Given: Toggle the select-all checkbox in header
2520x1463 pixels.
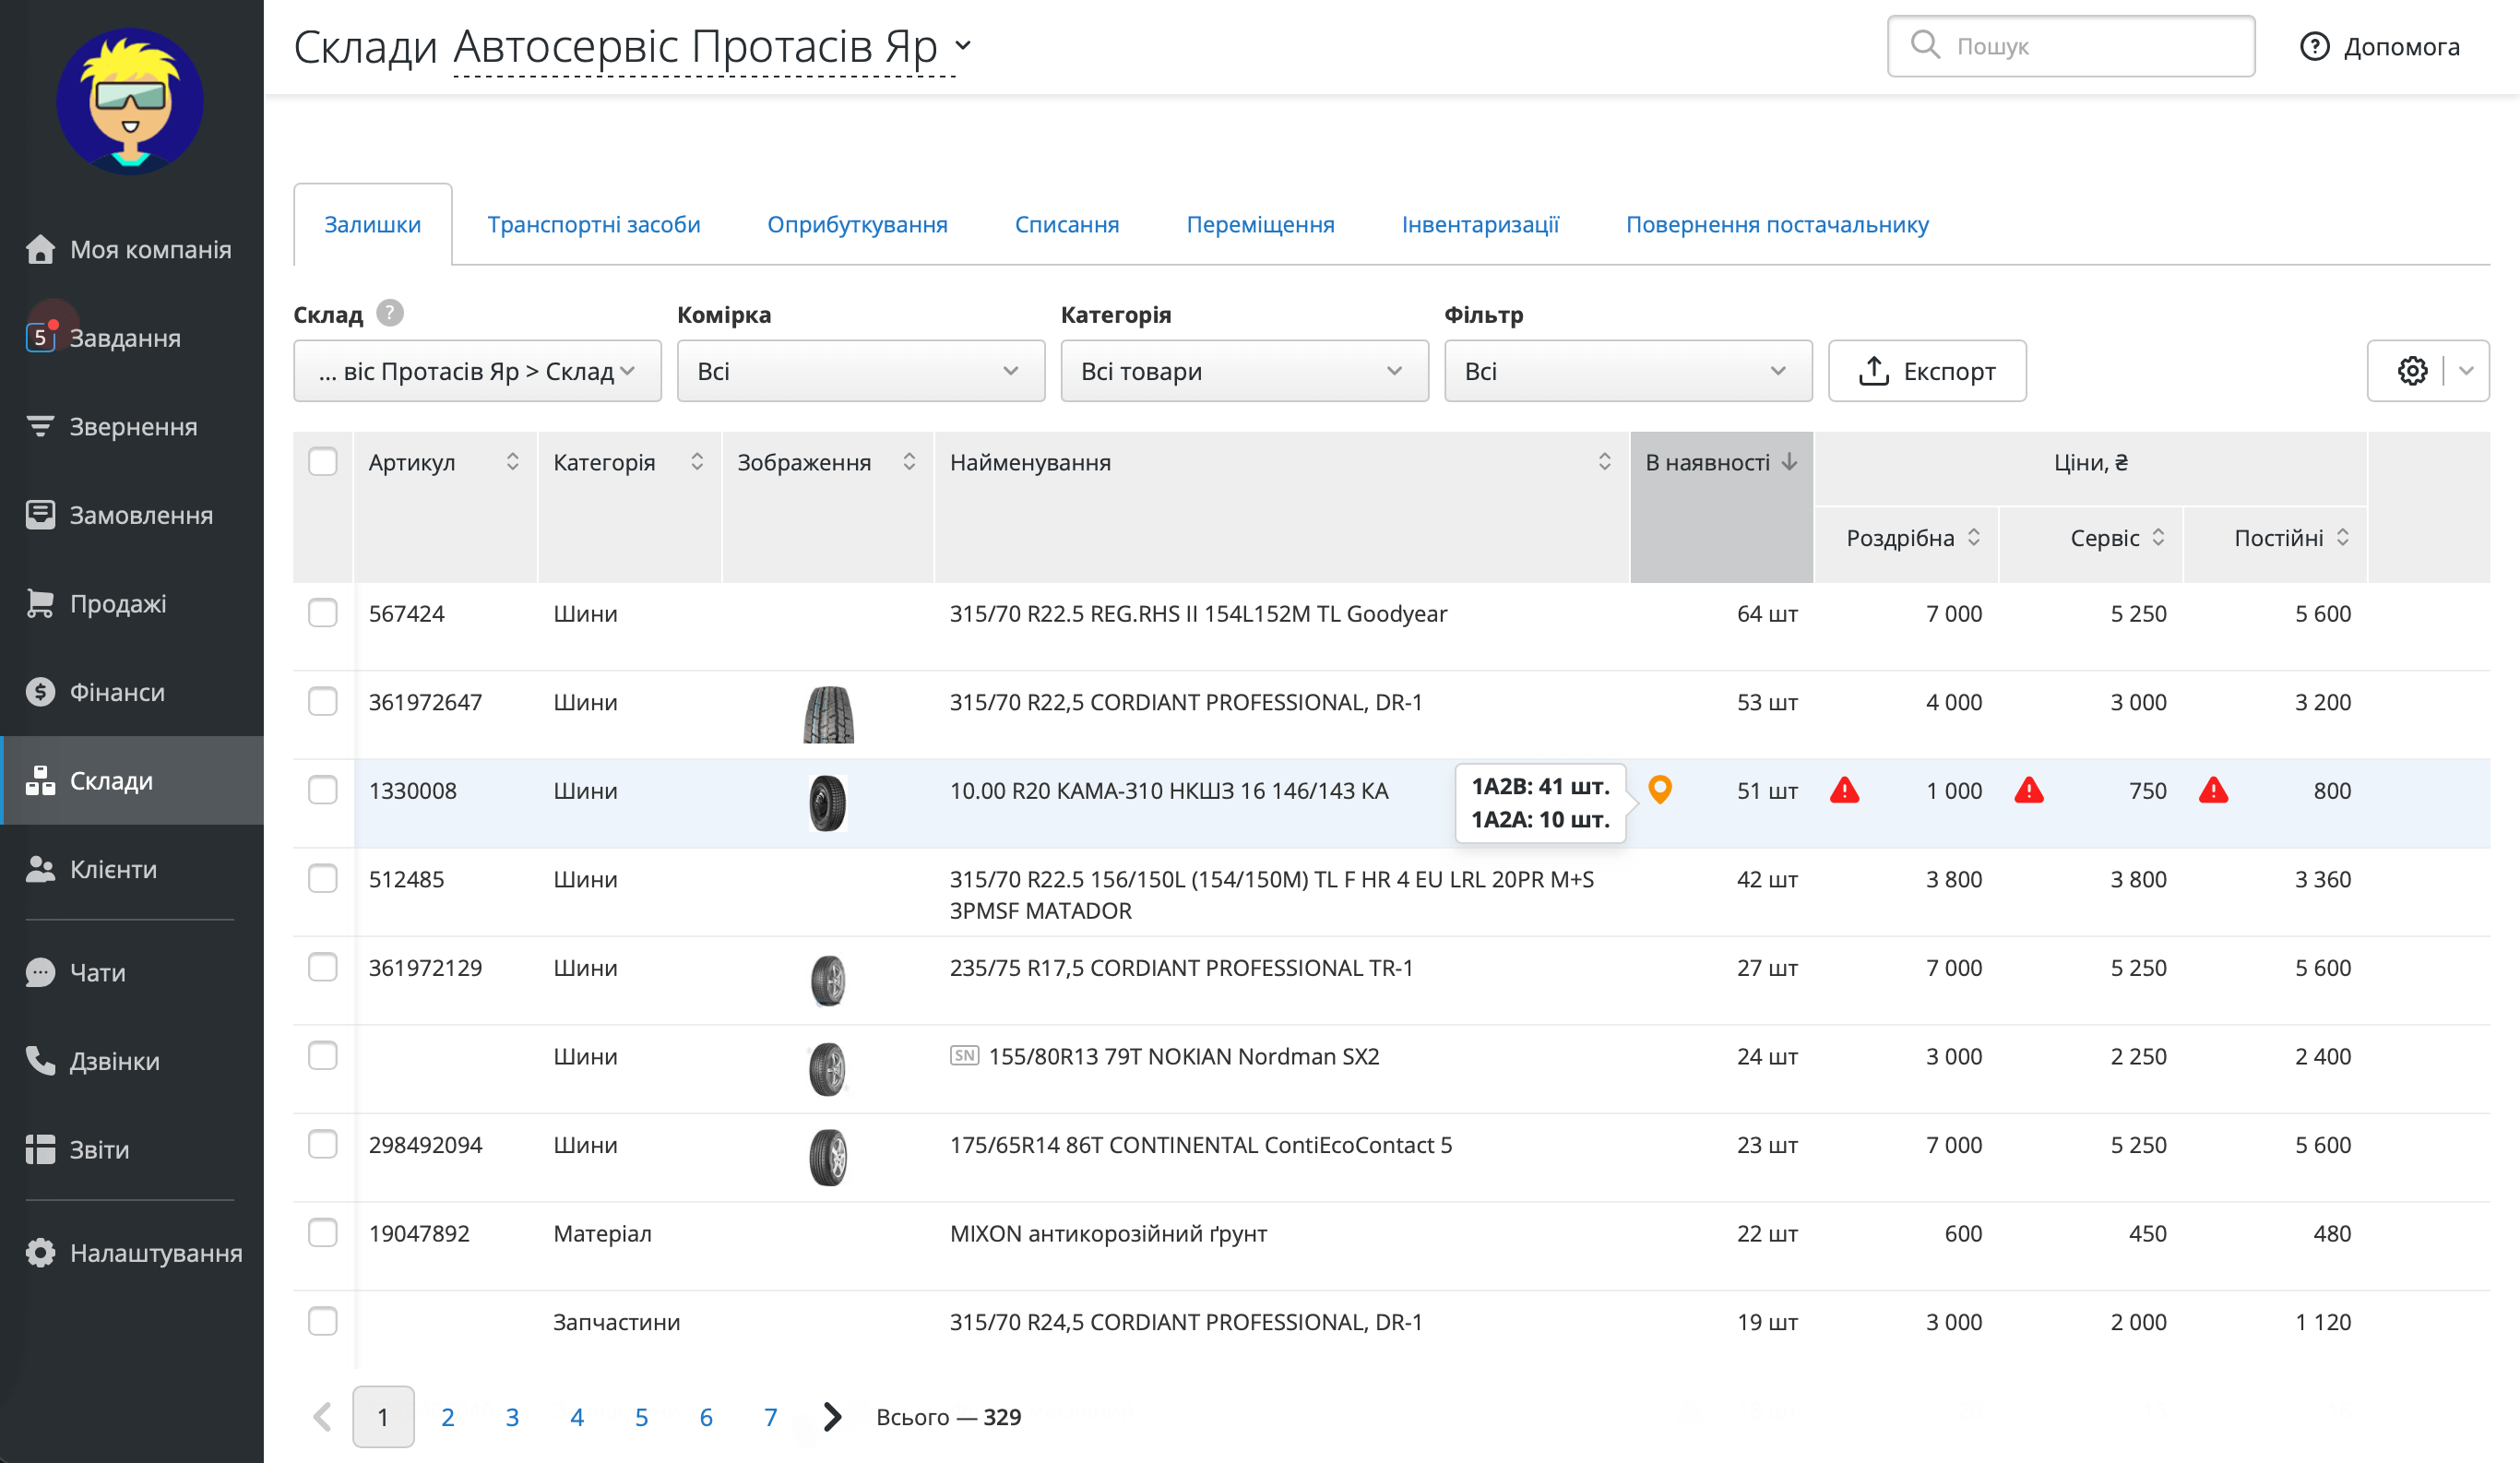Looking at the screenshot, I should (323, 461).
